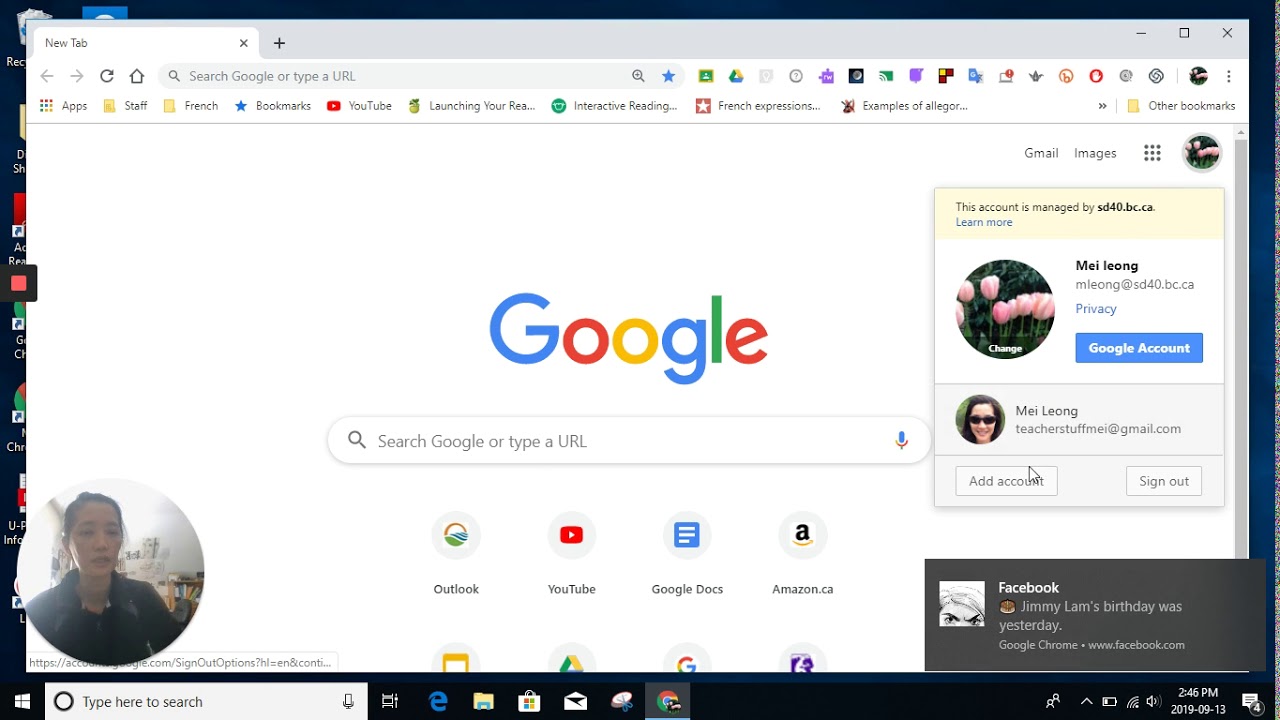The height and width of the screenshot is (720, 1280).
Task: Open Images link
Action: 1095,153
